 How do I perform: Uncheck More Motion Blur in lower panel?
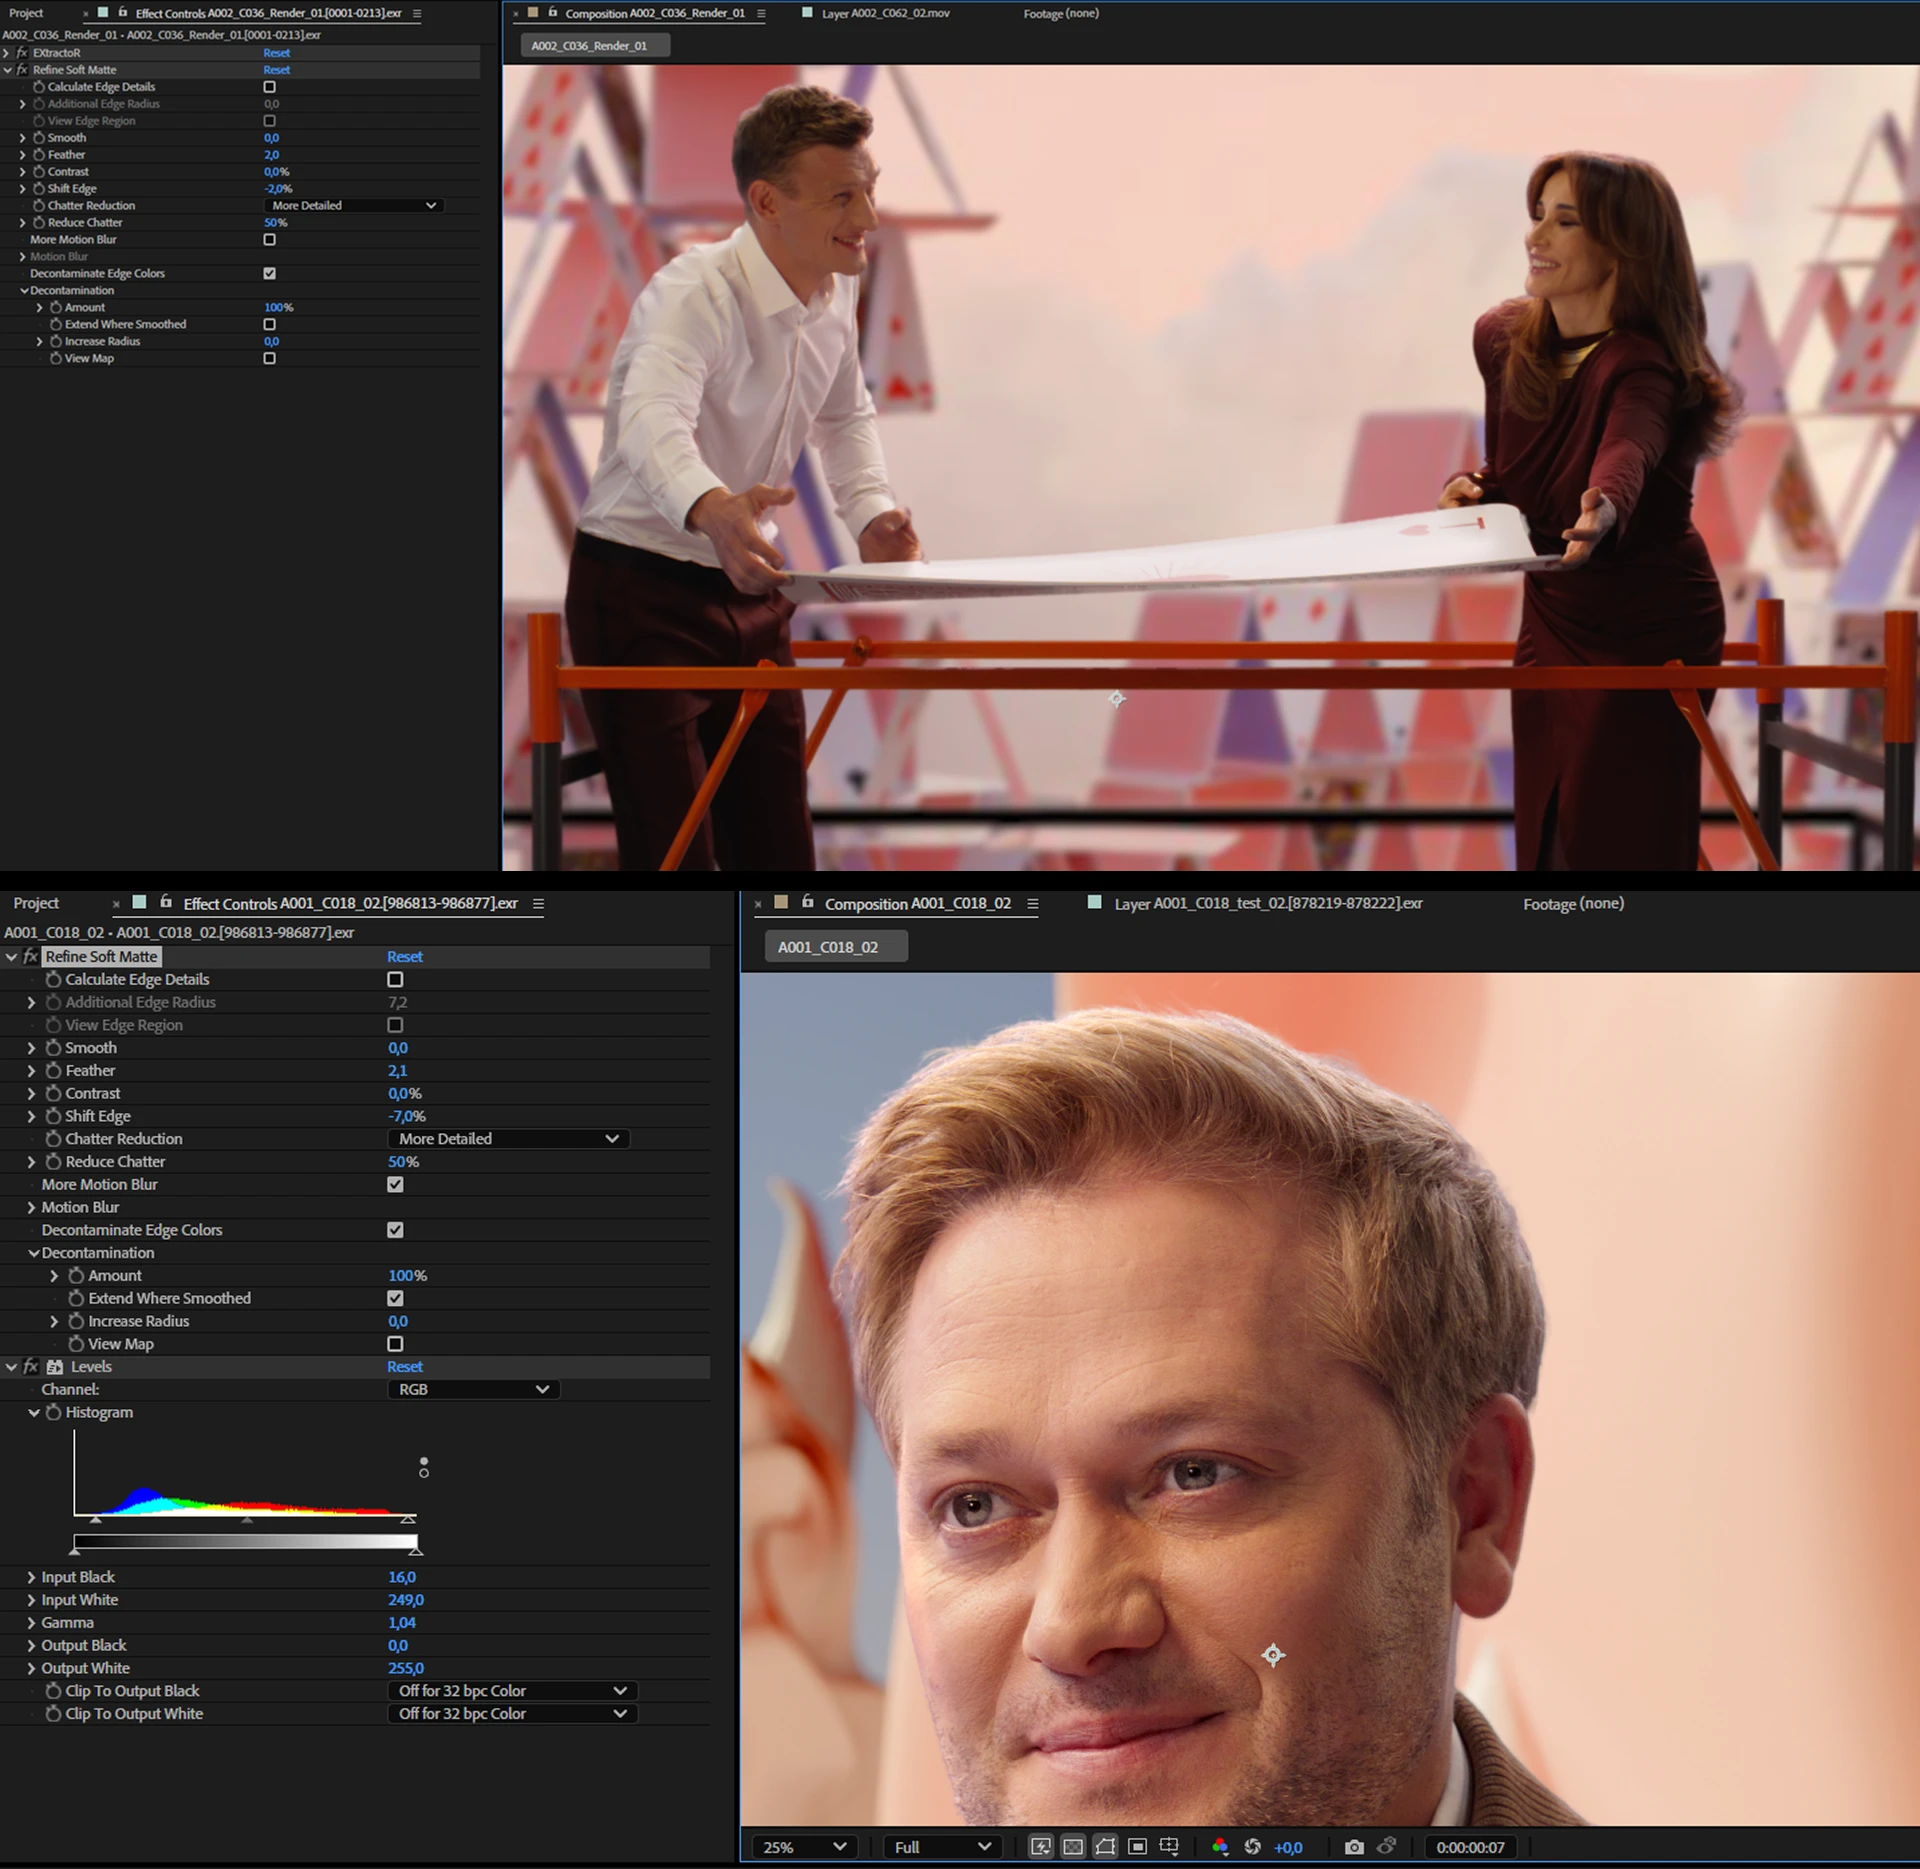coord(395,1184)
